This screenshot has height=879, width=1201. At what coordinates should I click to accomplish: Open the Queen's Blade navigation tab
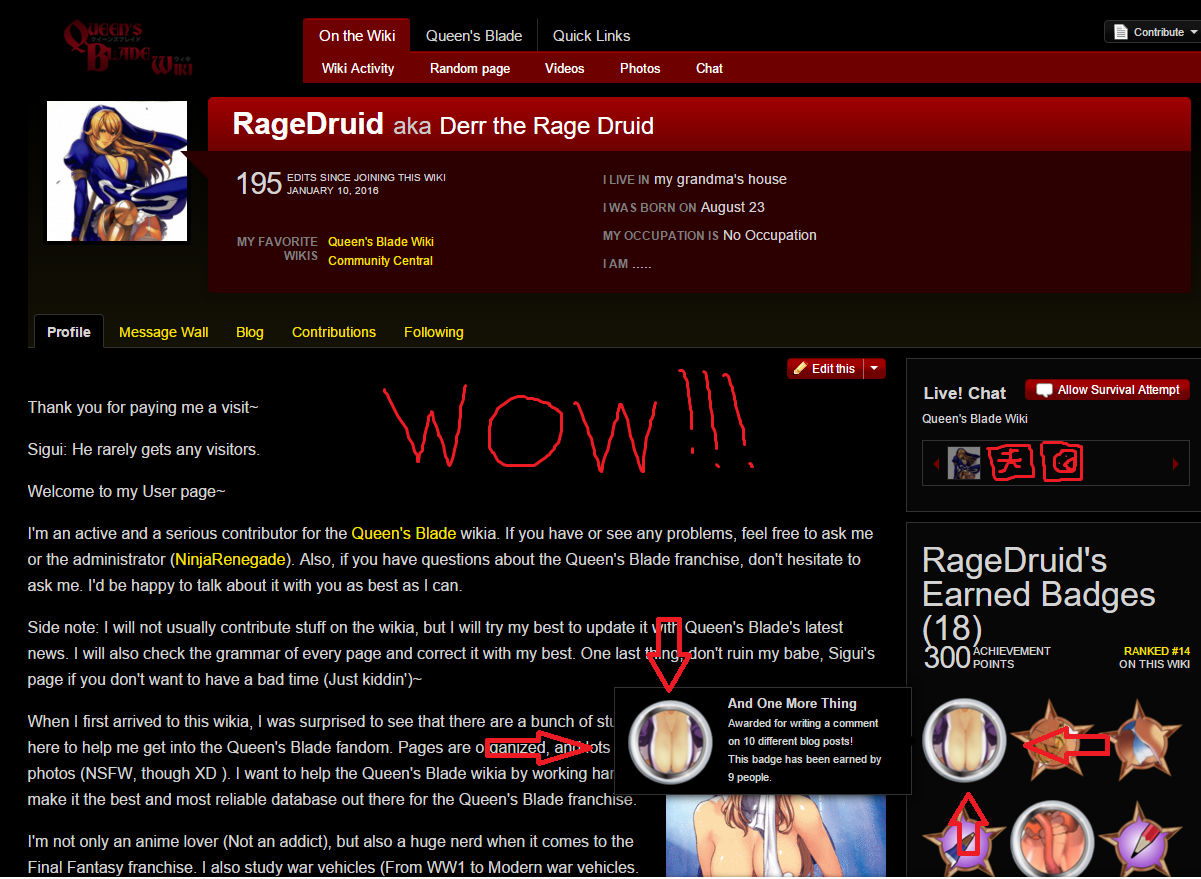point(474,35)
